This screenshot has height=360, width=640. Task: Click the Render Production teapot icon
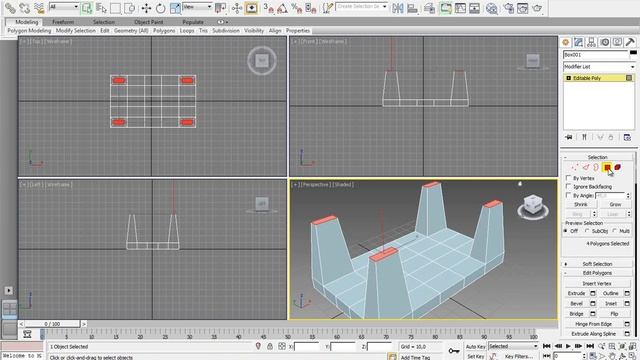click(x=538, y=7)
